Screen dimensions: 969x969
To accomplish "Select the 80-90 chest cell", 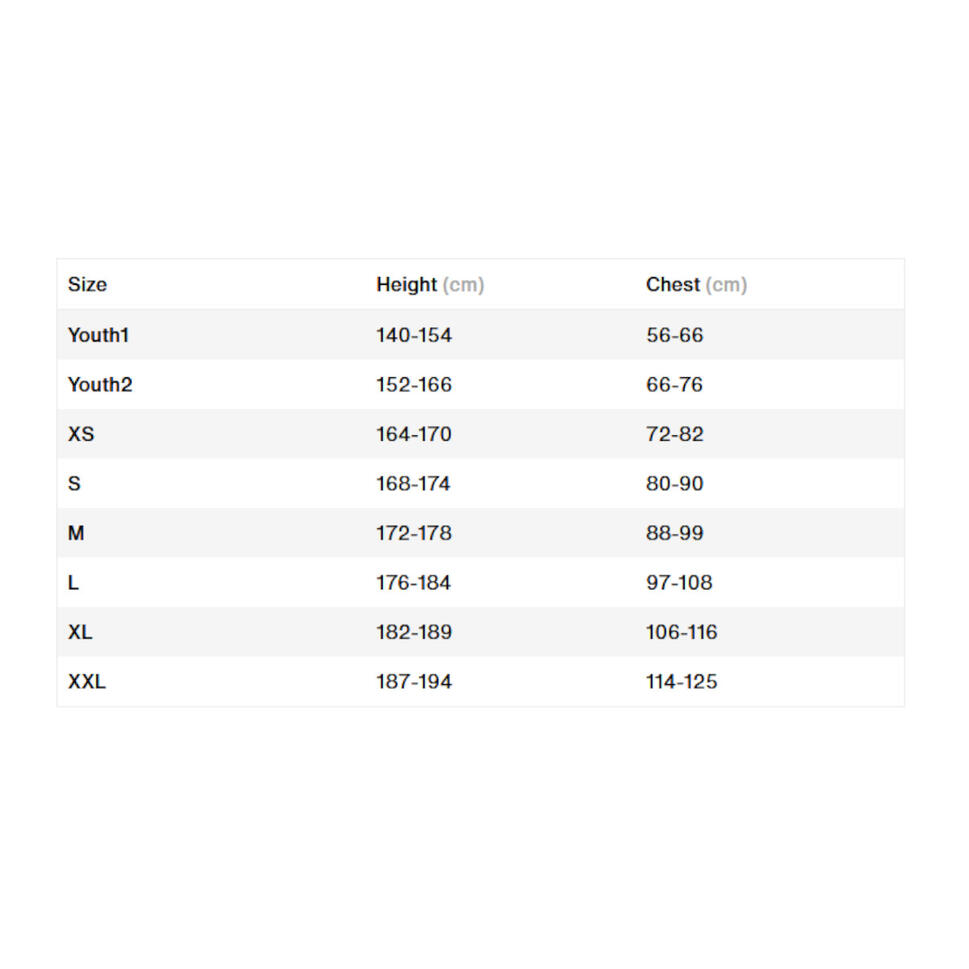I will coord(674,484).
